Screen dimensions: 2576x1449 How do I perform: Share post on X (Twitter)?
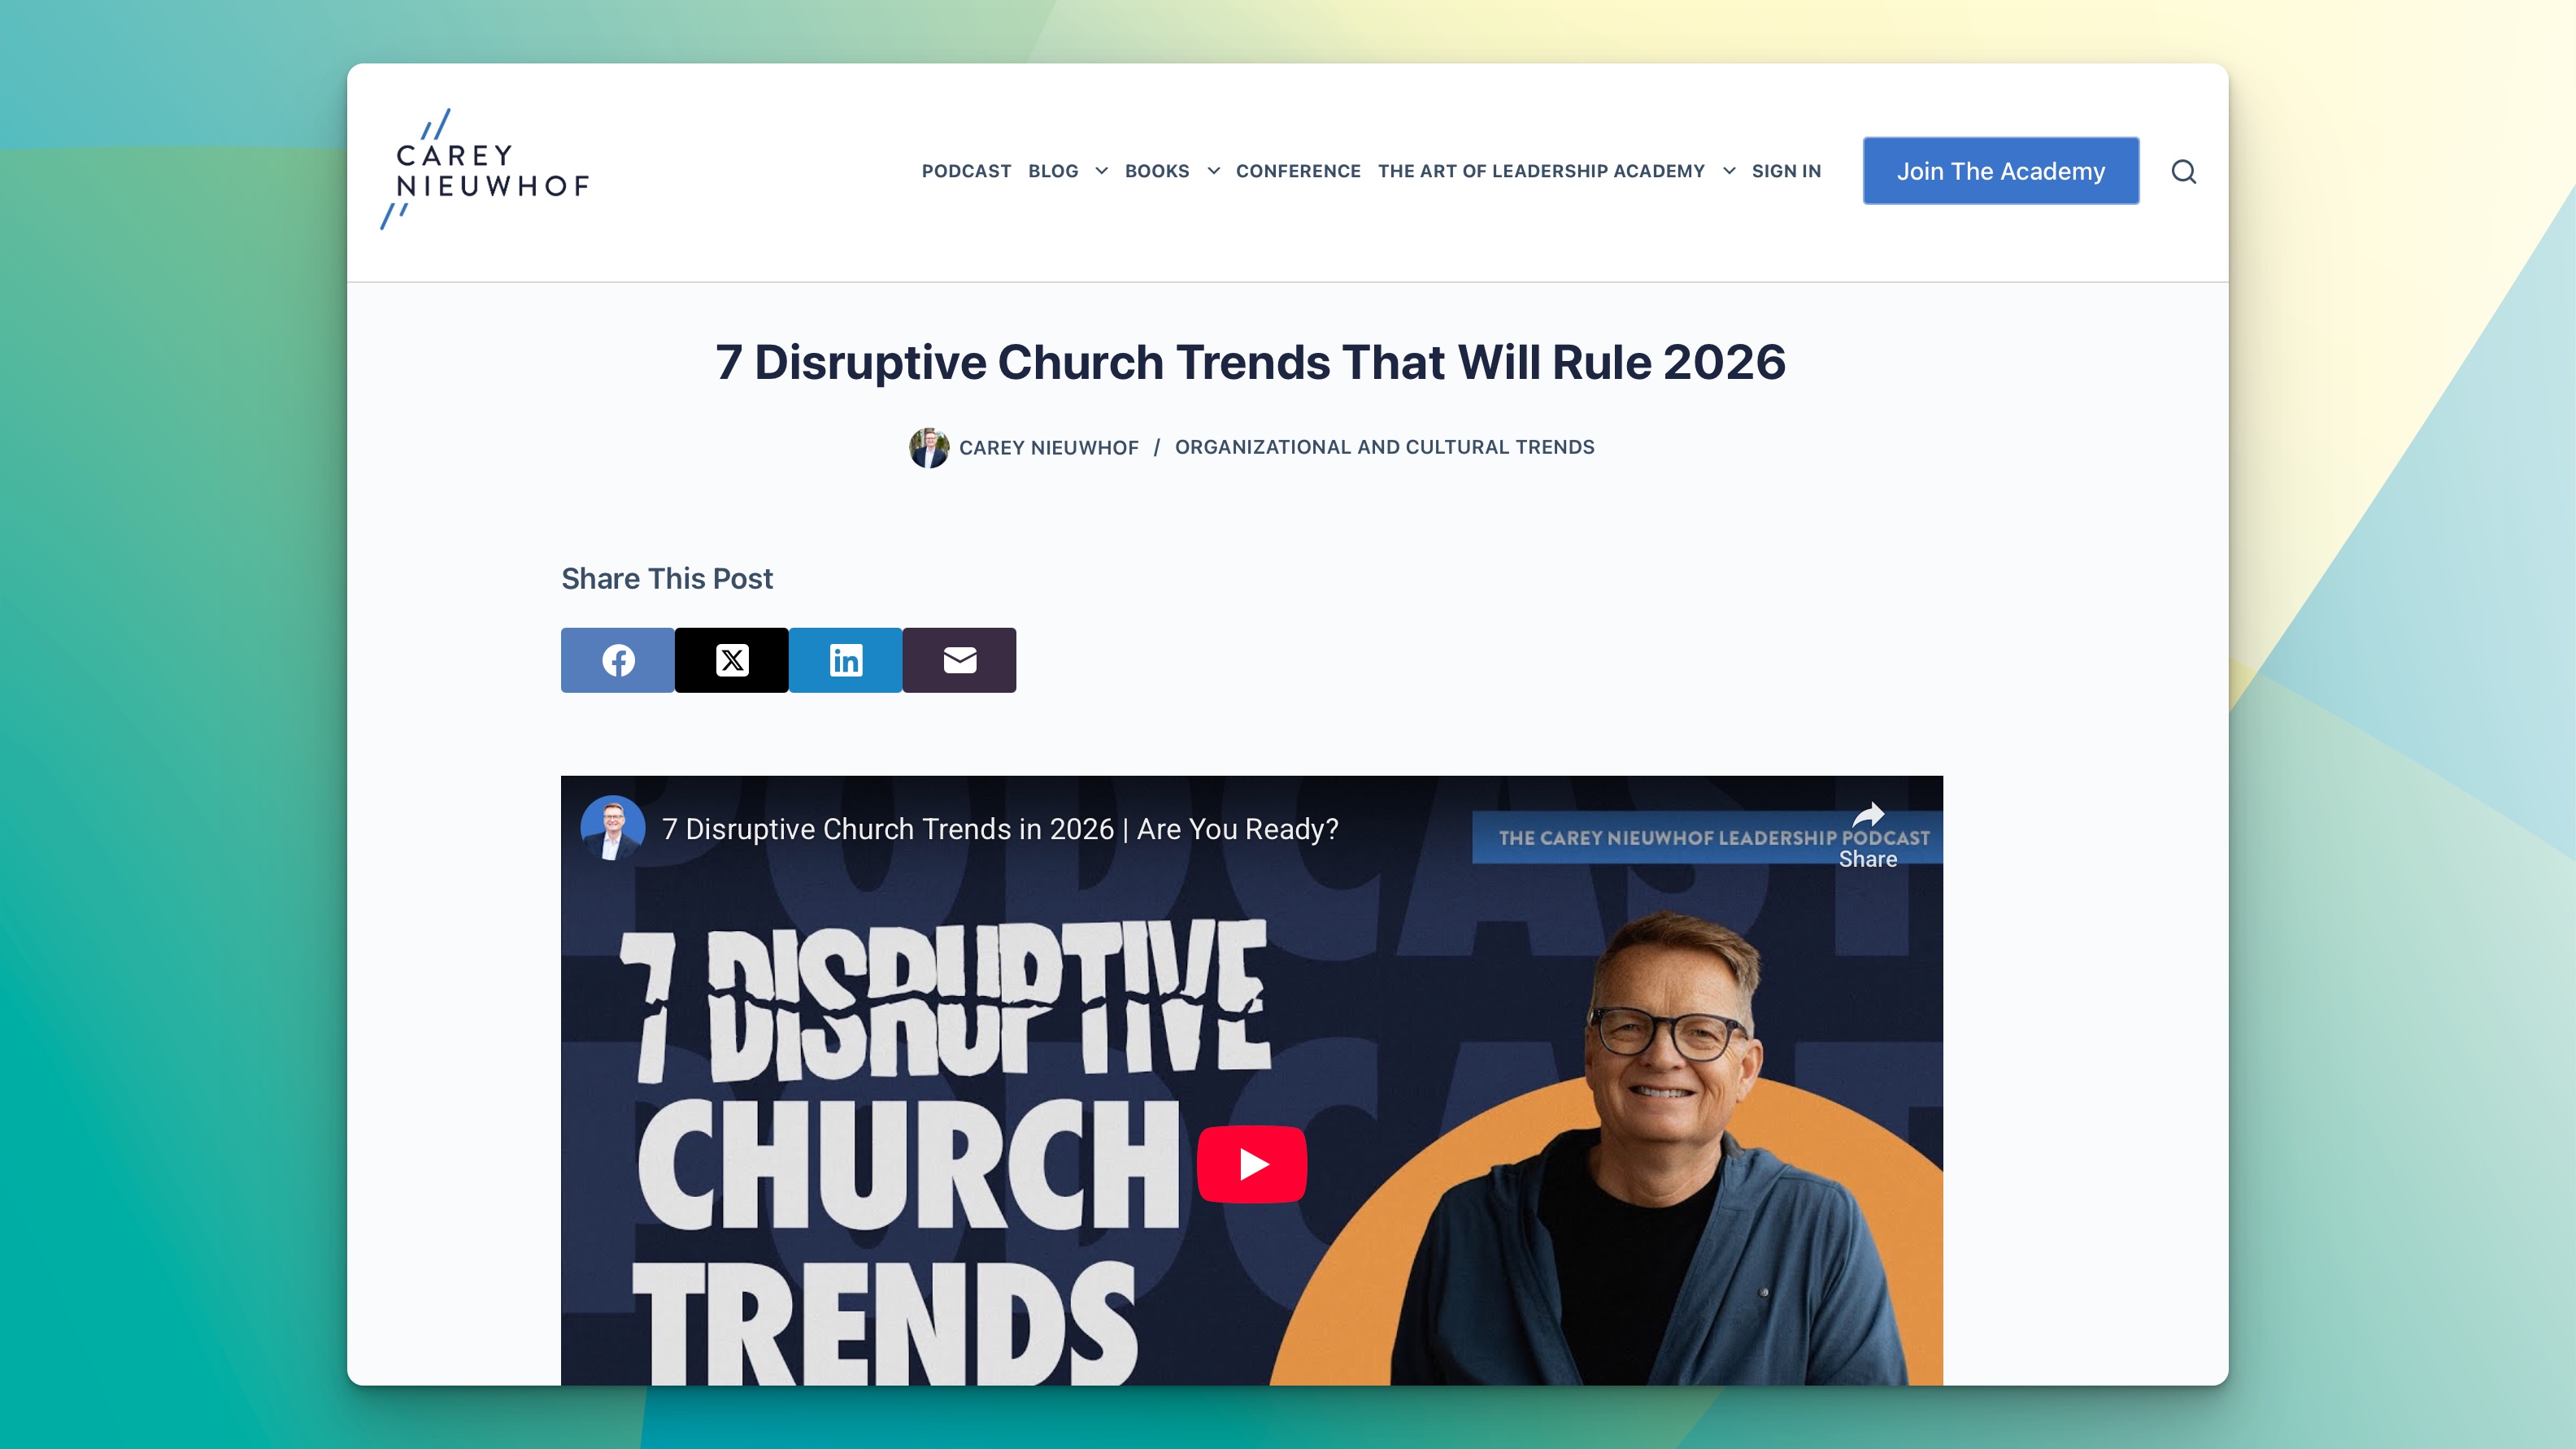pos(731,660)
